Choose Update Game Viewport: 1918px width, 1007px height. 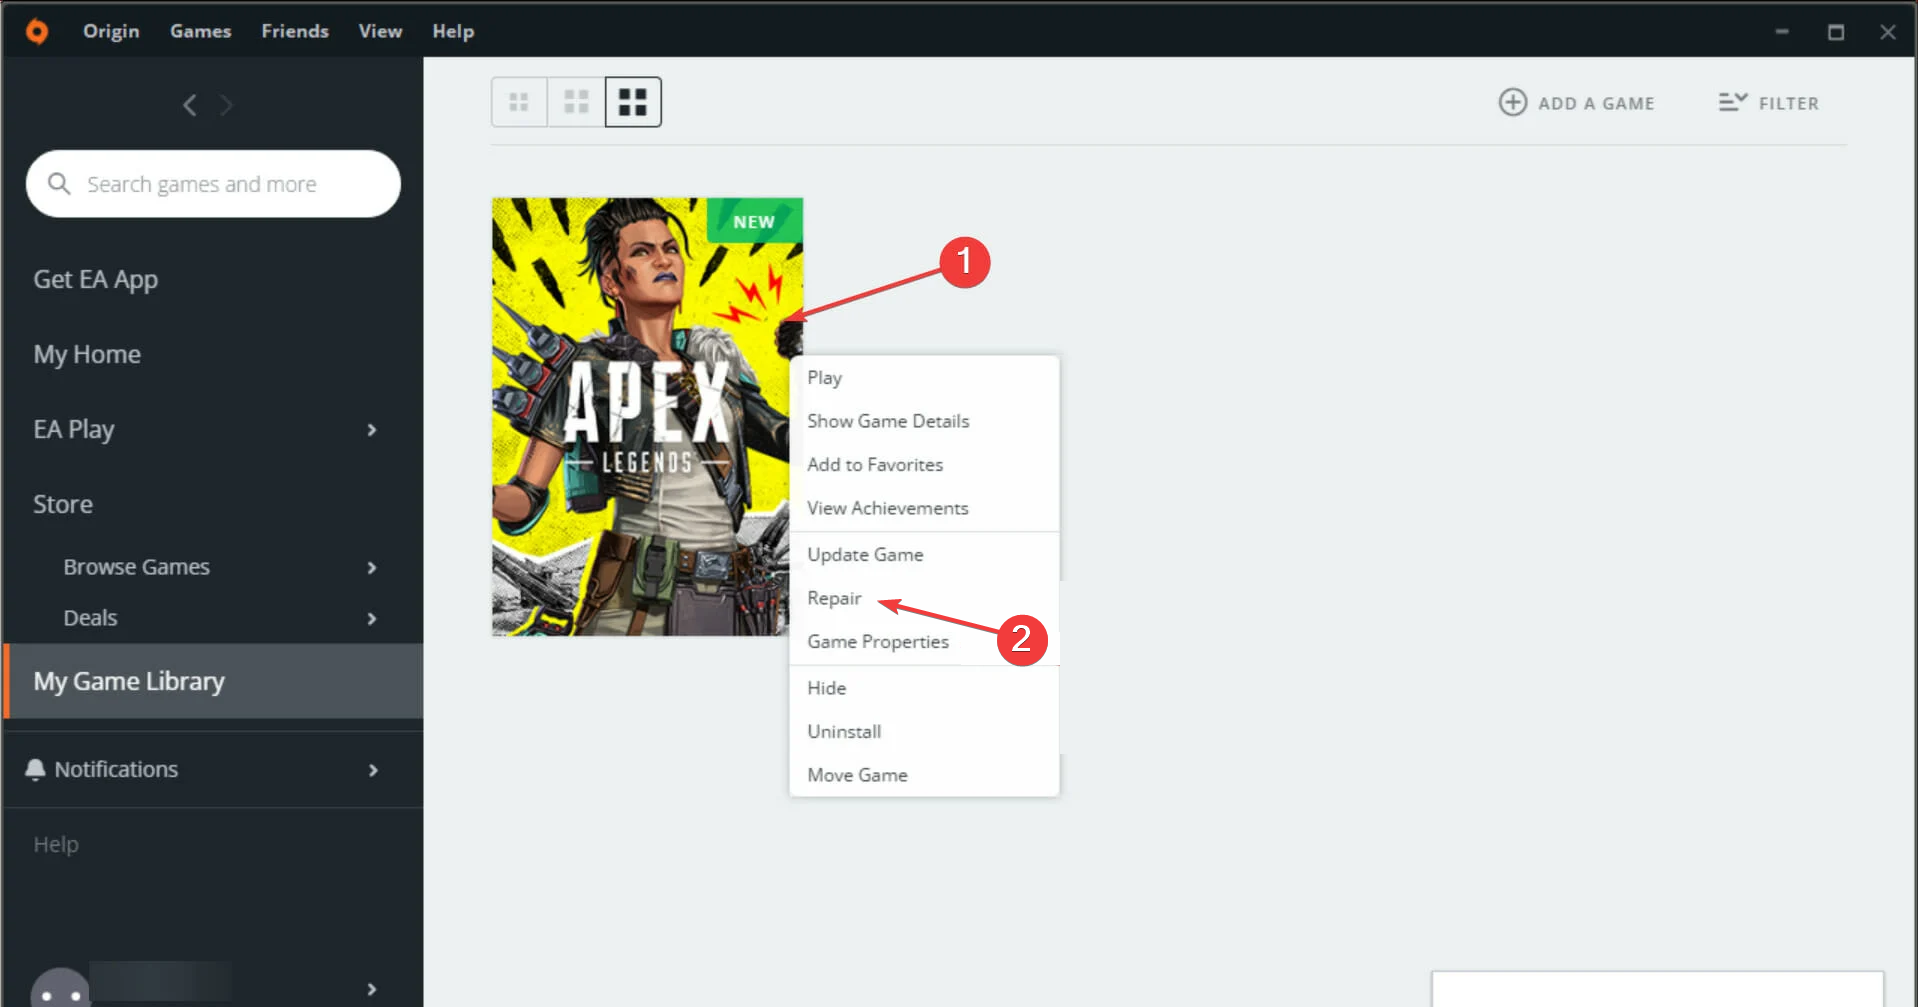click(924, 555)
